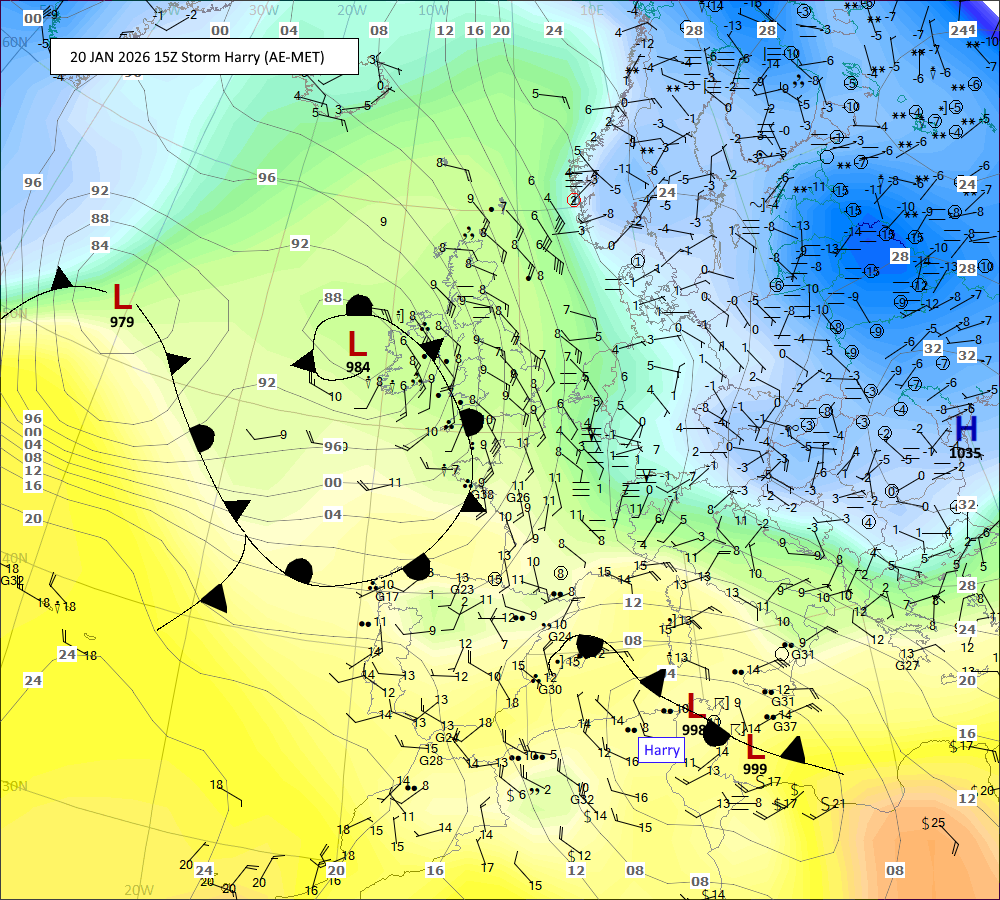Click the 60N latitude label
The image size is (1000, 900).
click(14, 42)
